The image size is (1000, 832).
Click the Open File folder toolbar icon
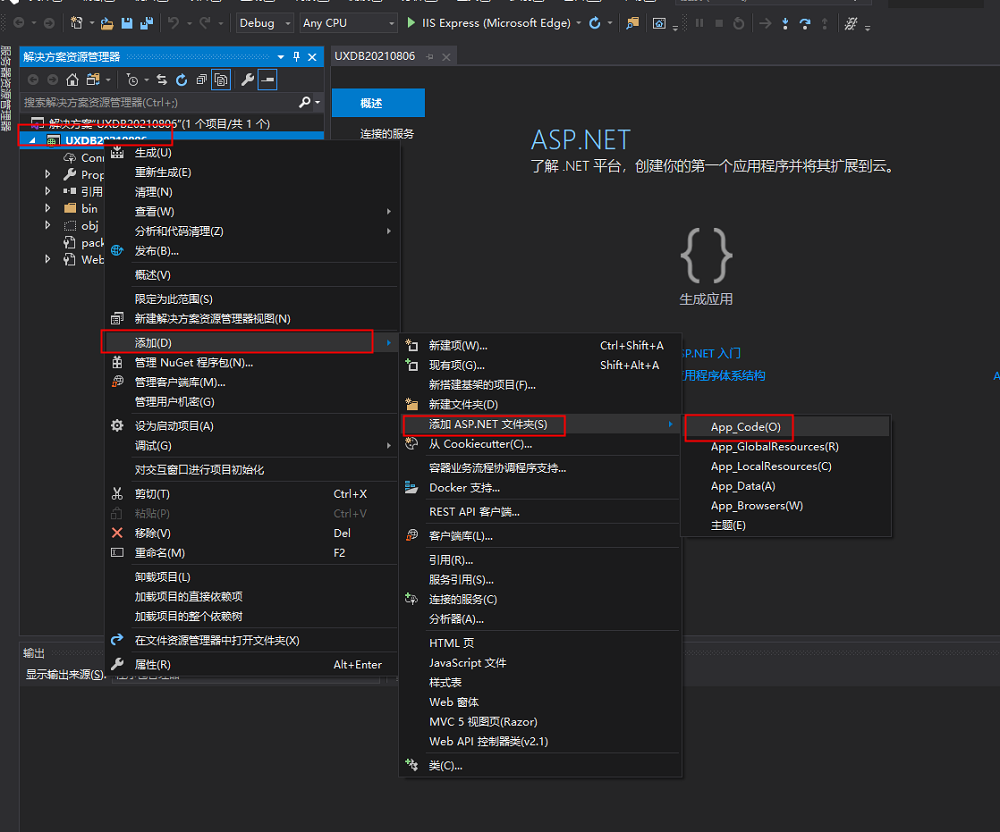pyautogui.click(x=107, y=22)
